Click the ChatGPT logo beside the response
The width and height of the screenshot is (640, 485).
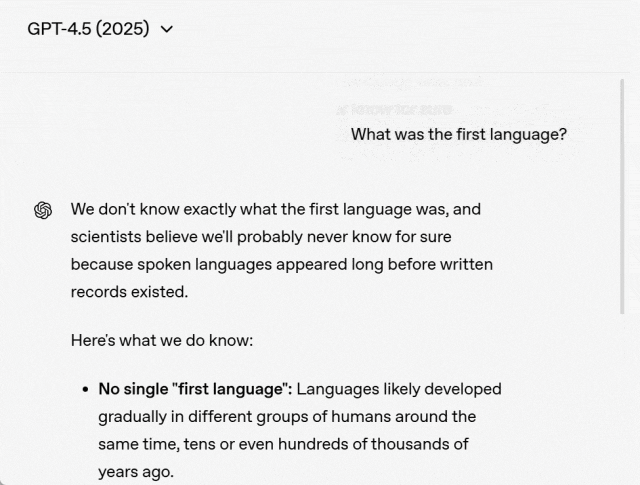tap(43, 210)
